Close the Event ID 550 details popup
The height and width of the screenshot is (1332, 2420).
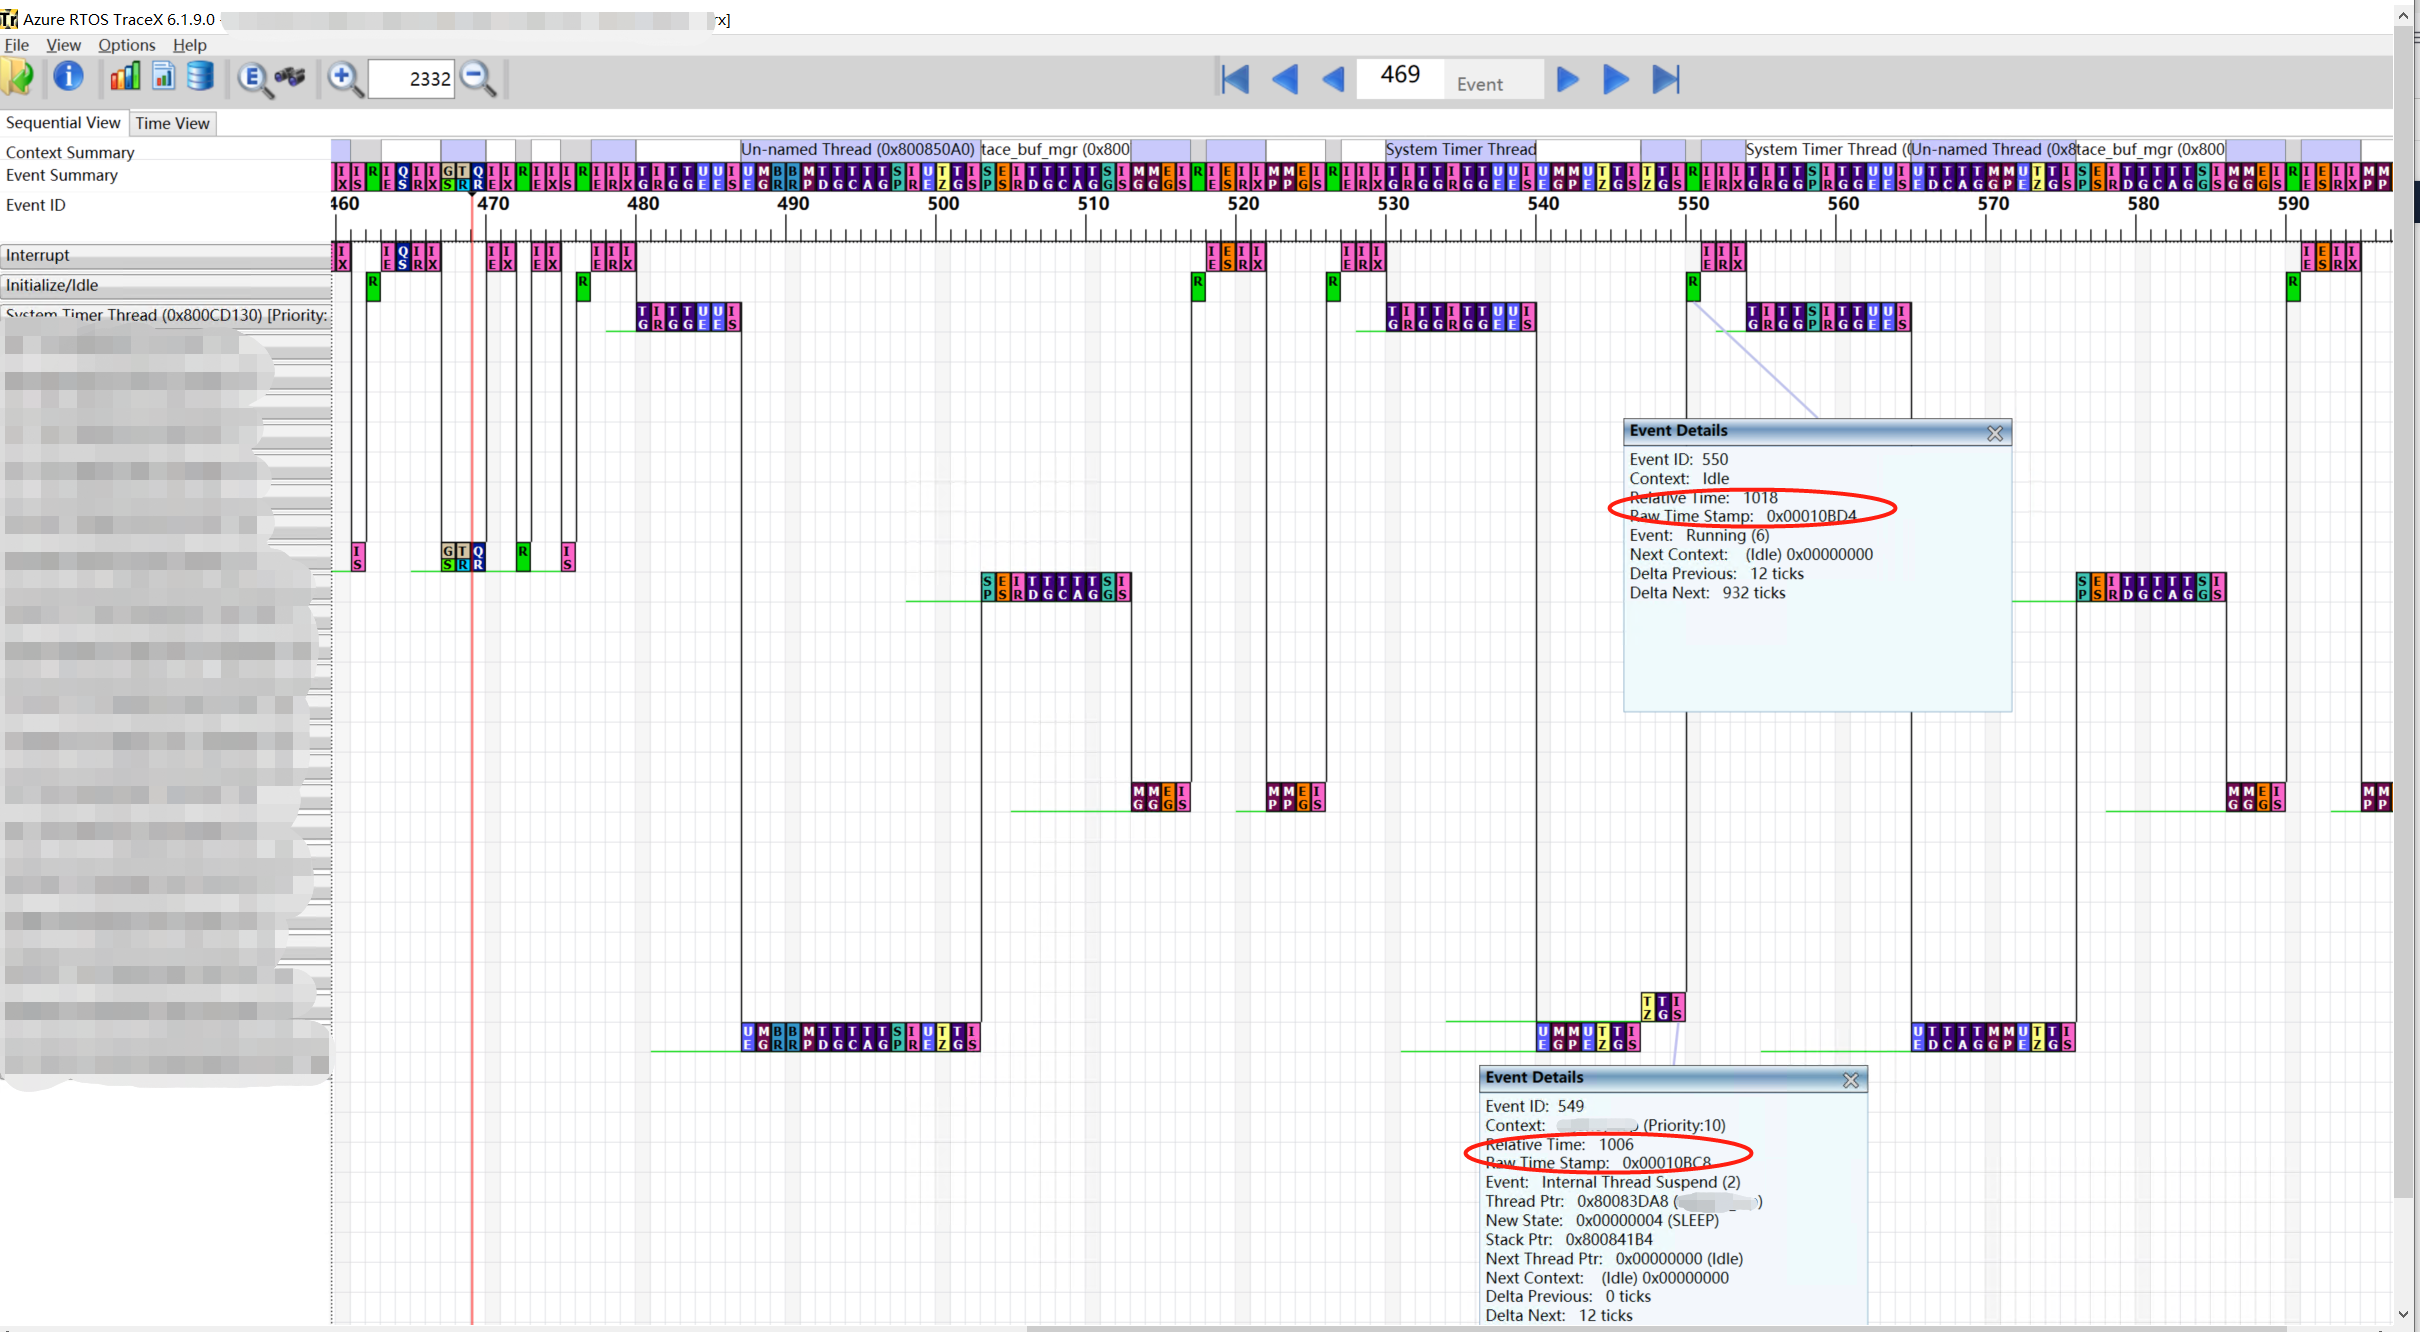1994,433
